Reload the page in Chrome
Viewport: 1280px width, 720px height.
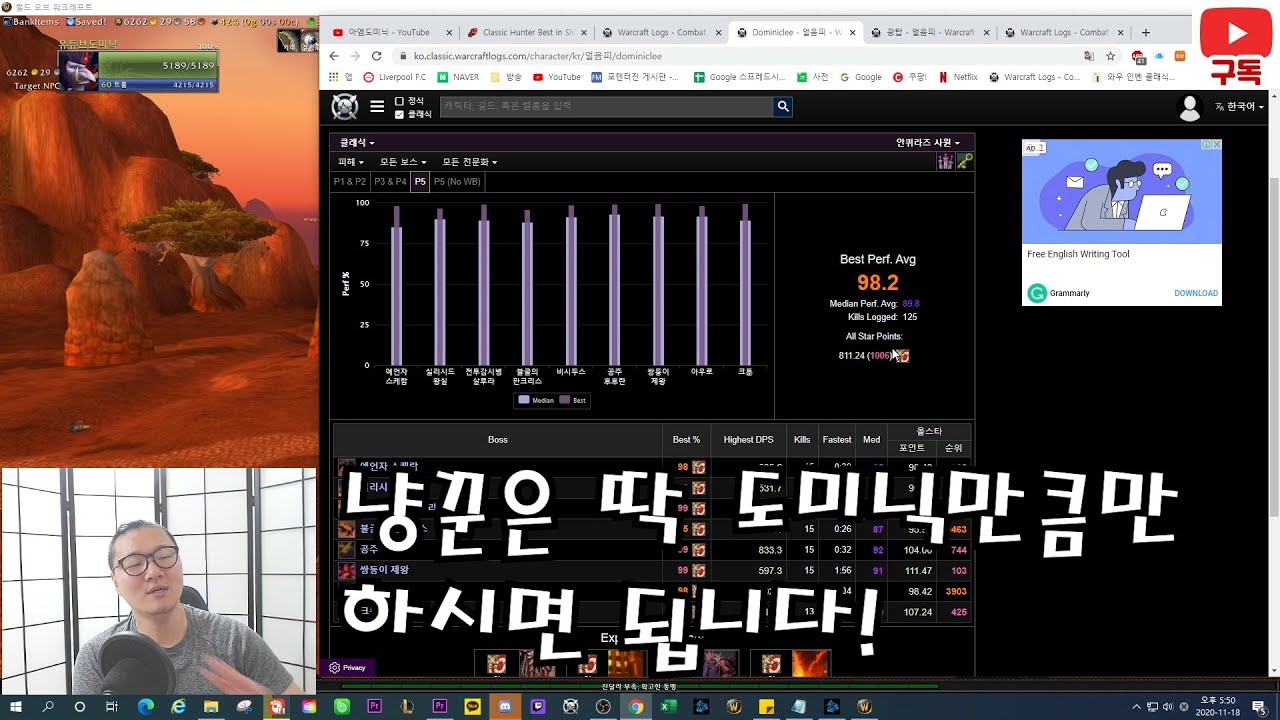pos(377,56)
